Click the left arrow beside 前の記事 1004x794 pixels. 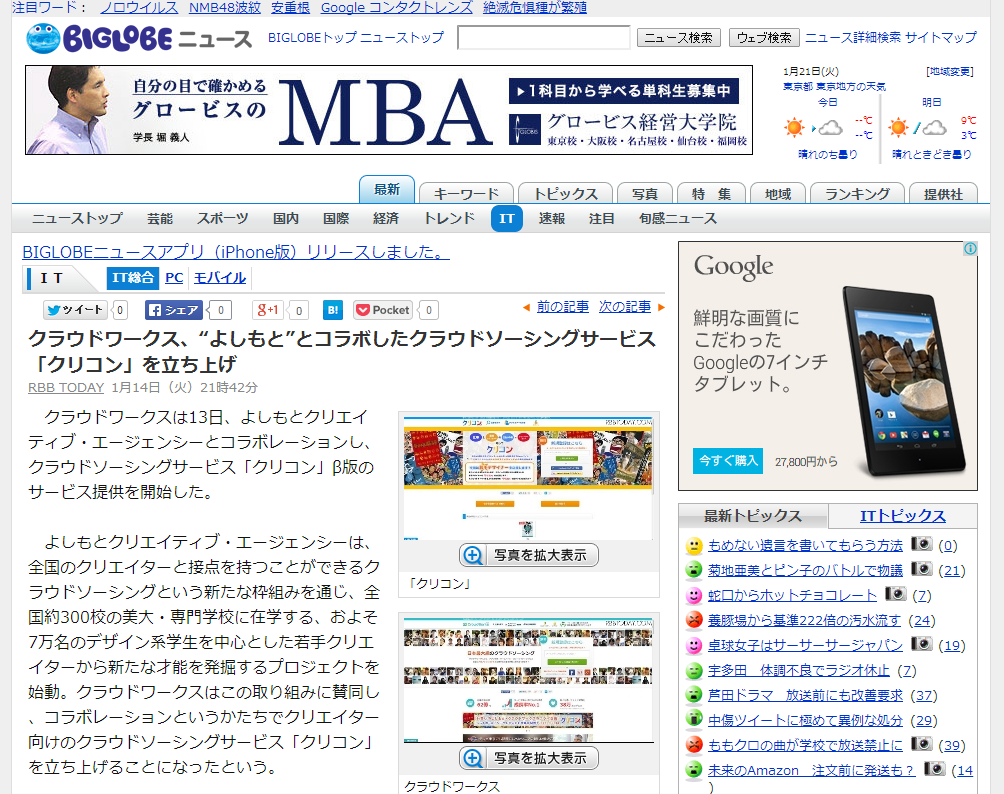[x=526, y=307]
